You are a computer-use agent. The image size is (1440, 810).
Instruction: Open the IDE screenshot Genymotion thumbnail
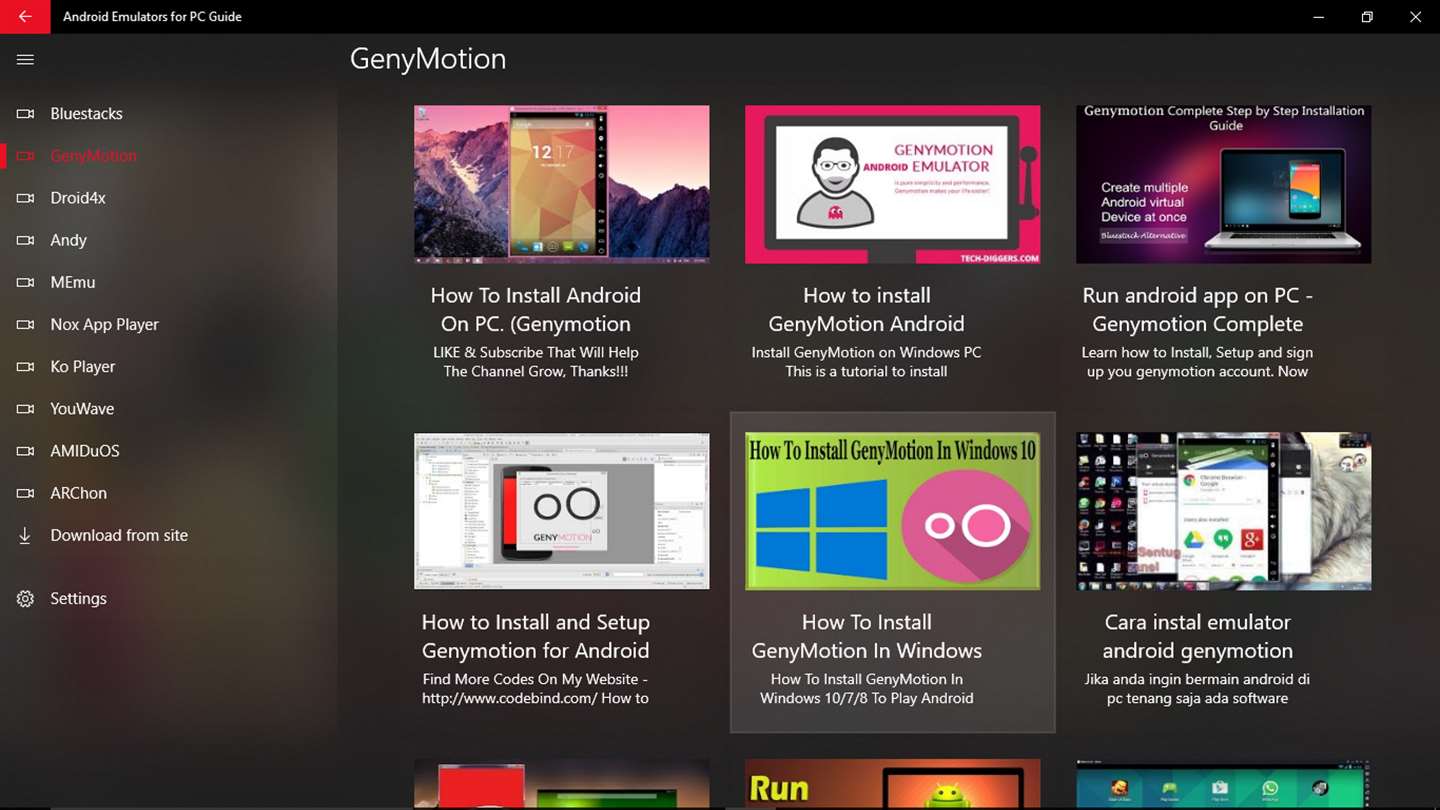tap(562, 511)
